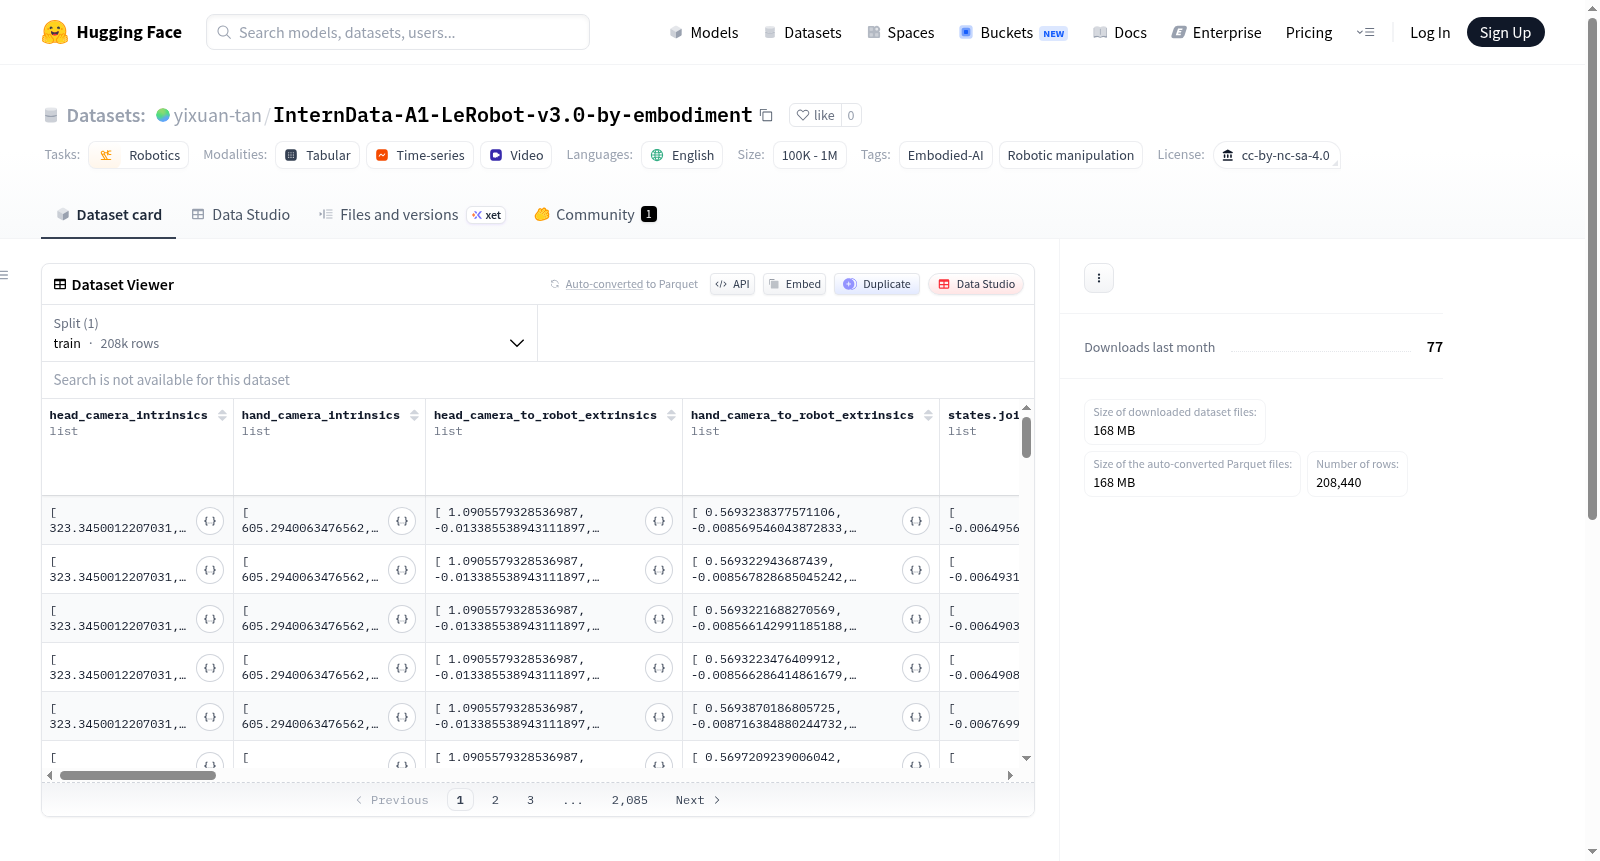Open the cc-by-nc-sa-4.0 license tag

pyautogui.click(x=1276, y=155)
